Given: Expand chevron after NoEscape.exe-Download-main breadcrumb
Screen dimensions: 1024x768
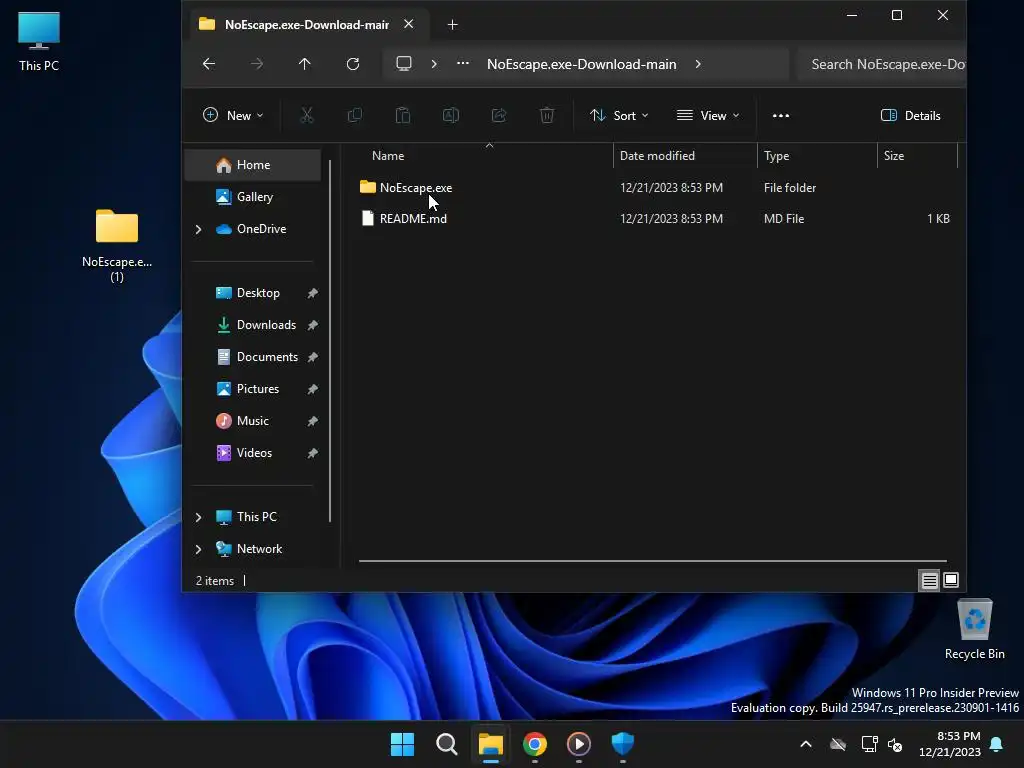Looking at the screenshot, I should [698, 64].
